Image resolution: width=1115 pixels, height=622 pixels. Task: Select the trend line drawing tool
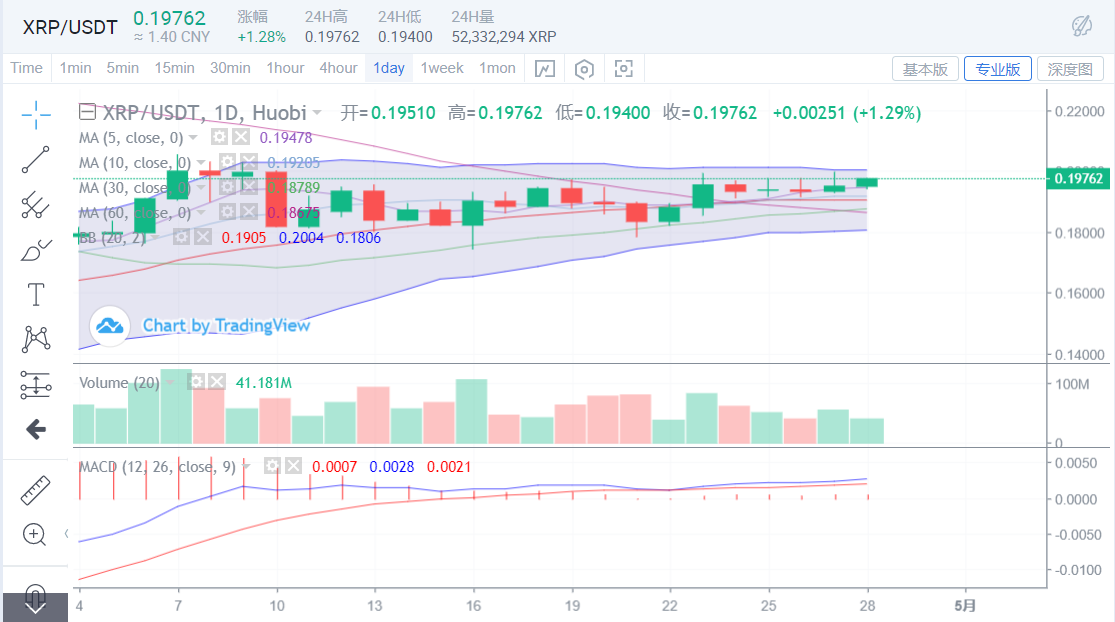(x=36, y=160)
